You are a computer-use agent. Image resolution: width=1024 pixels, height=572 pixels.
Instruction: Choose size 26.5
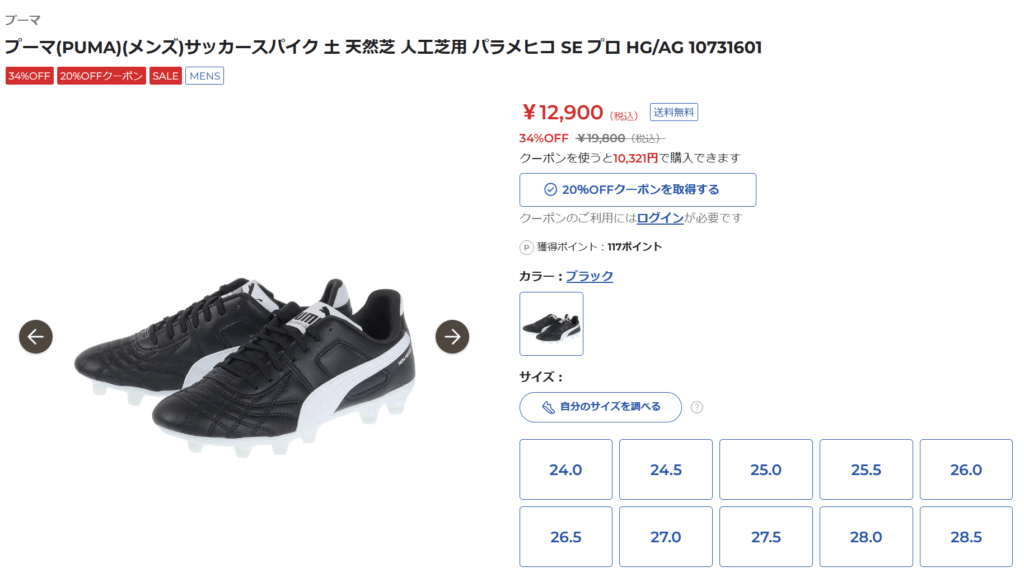565,537
